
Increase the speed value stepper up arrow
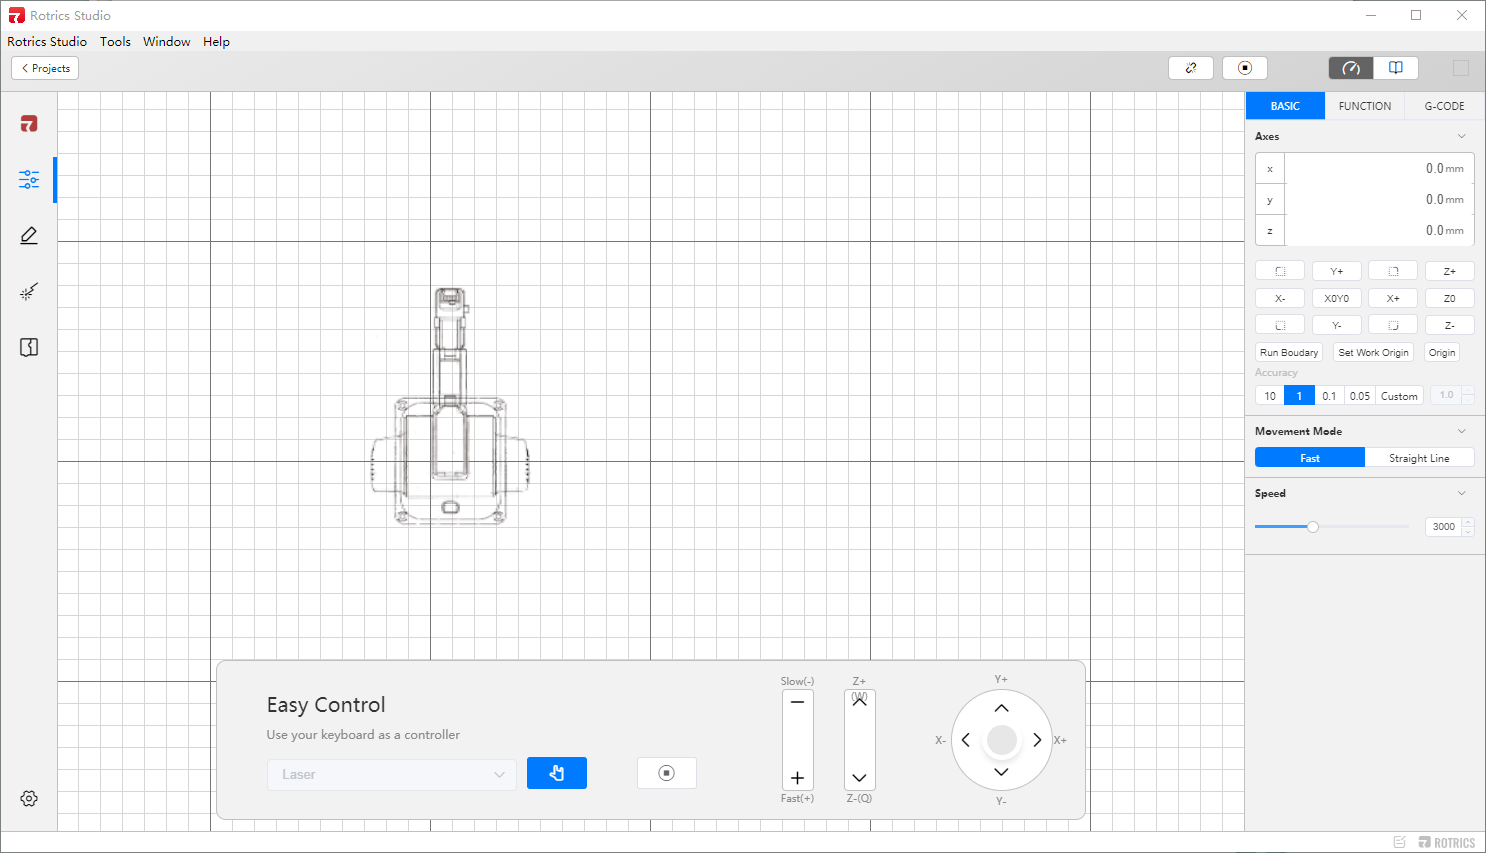pos(1468,522)
